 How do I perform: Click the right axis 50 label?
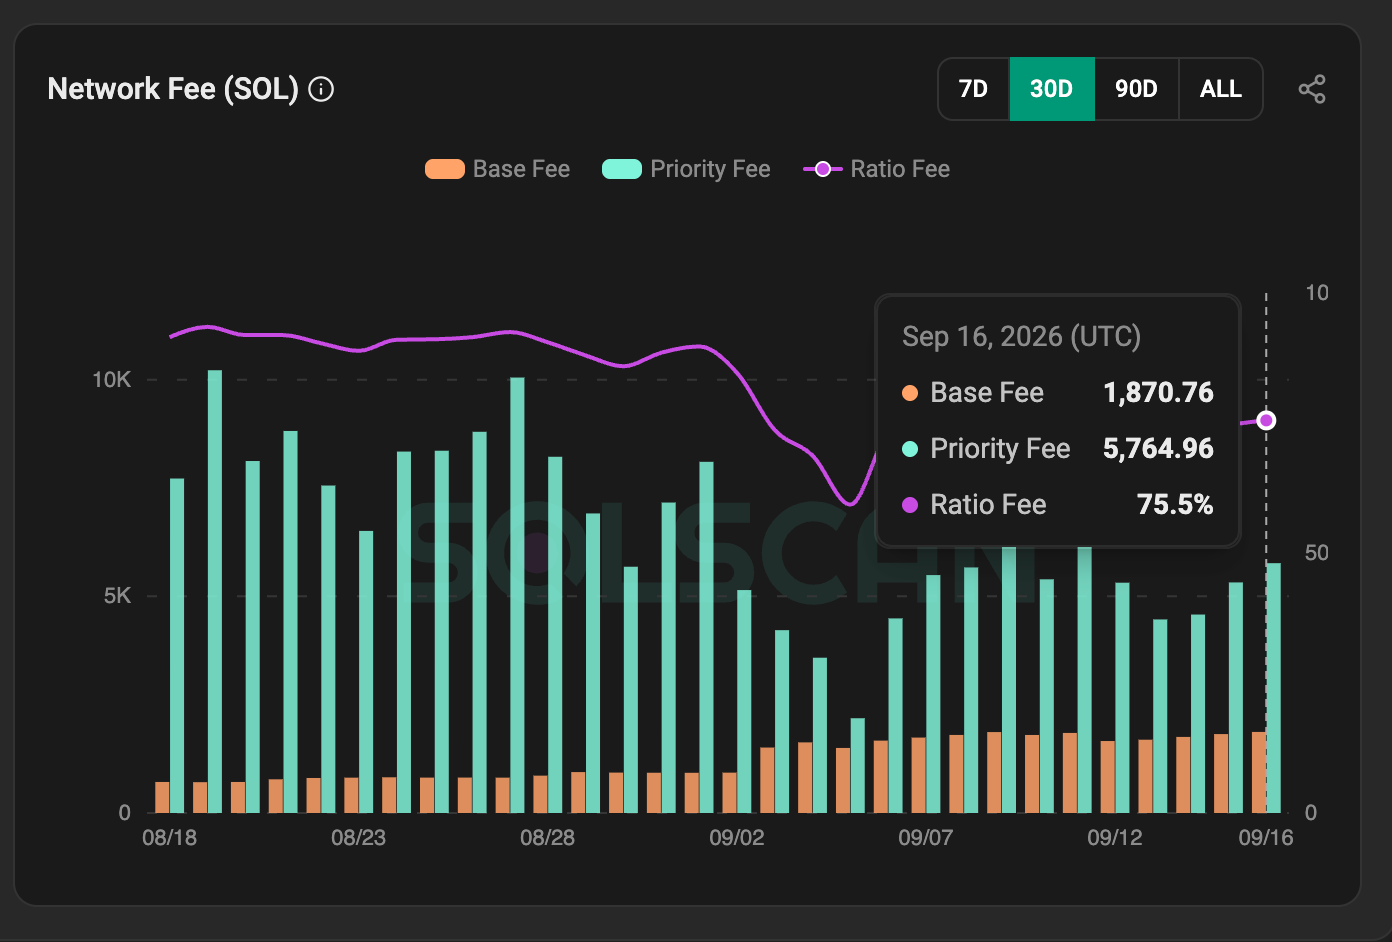click(x=1317, y=553)
